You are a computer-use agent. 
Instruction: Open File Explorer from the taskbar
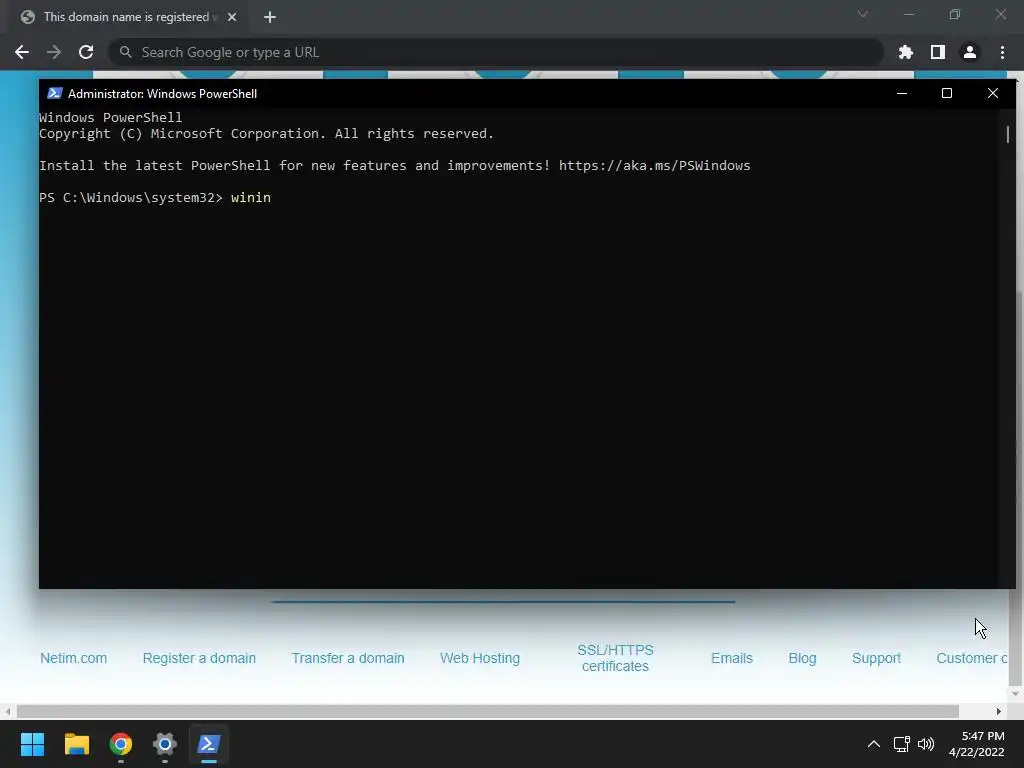click(76, 744)
